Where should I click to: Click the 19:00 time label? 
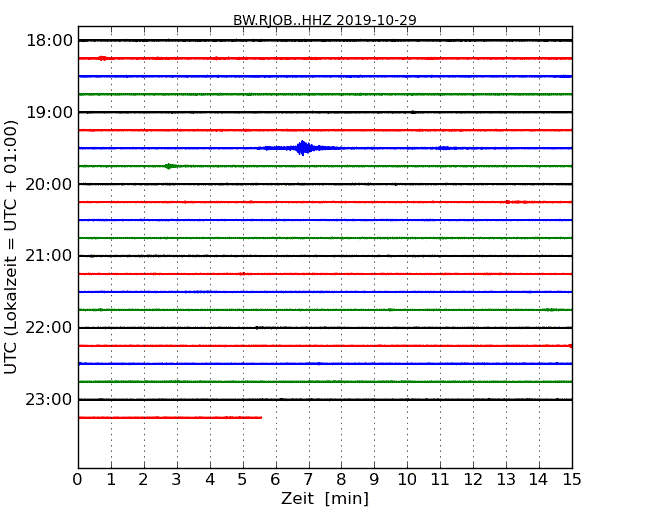(49, 112)
